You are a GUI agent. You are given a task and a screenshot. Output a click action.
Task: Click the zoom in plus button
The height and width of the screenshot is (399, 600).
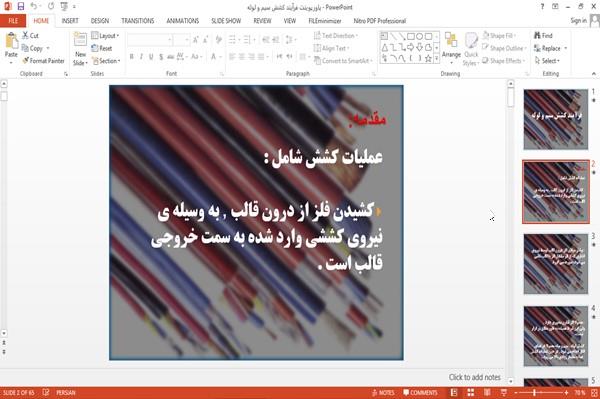pos(566,392)
